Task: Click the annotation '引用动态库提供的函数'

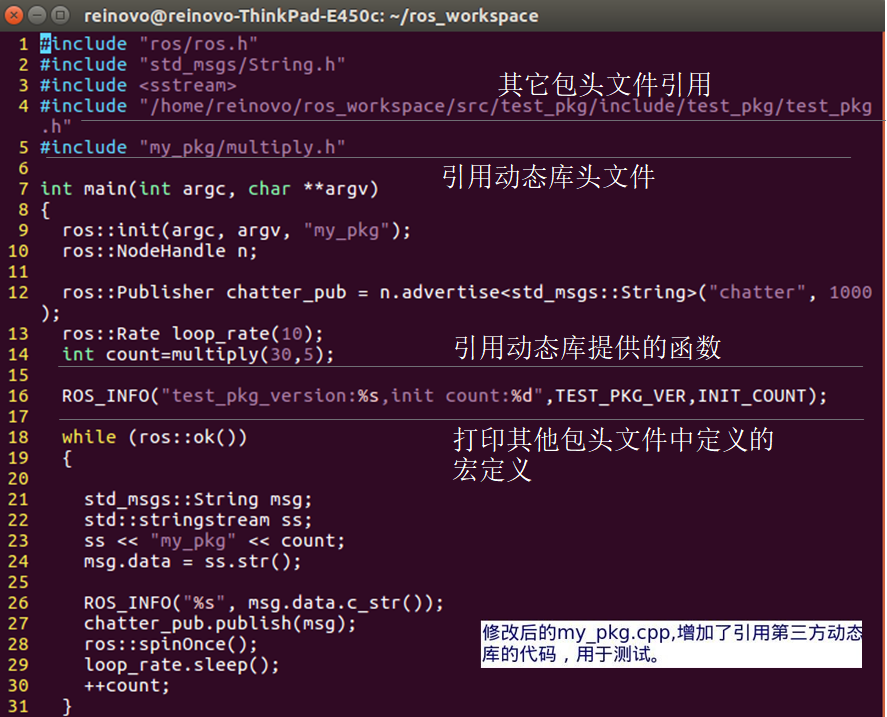Action: tap(587, 347)
